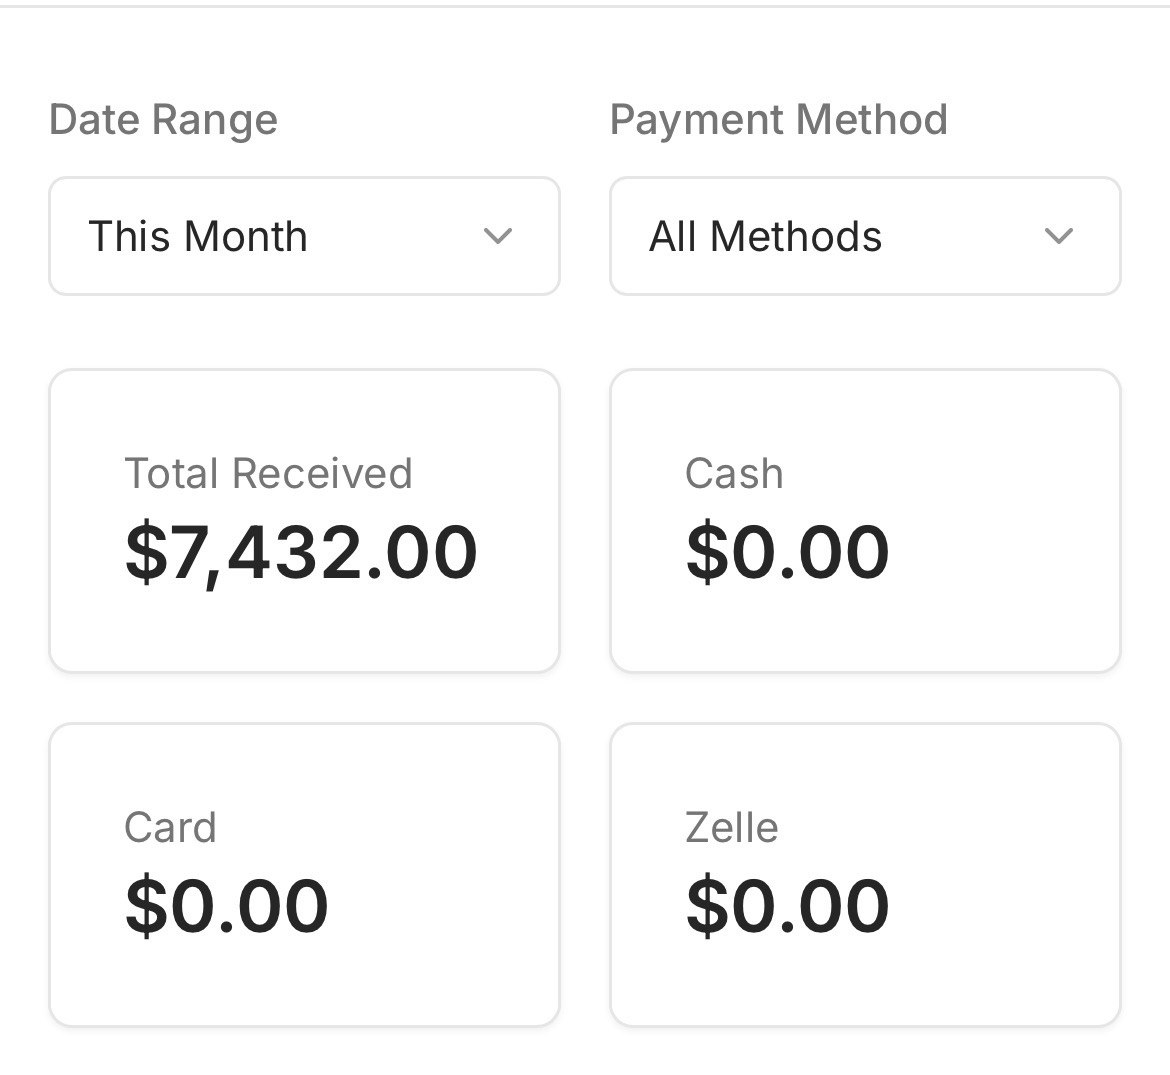Click the Cash heading text
The height and width of the screenshot is (1075, 1170).
[x=734, y=473]
